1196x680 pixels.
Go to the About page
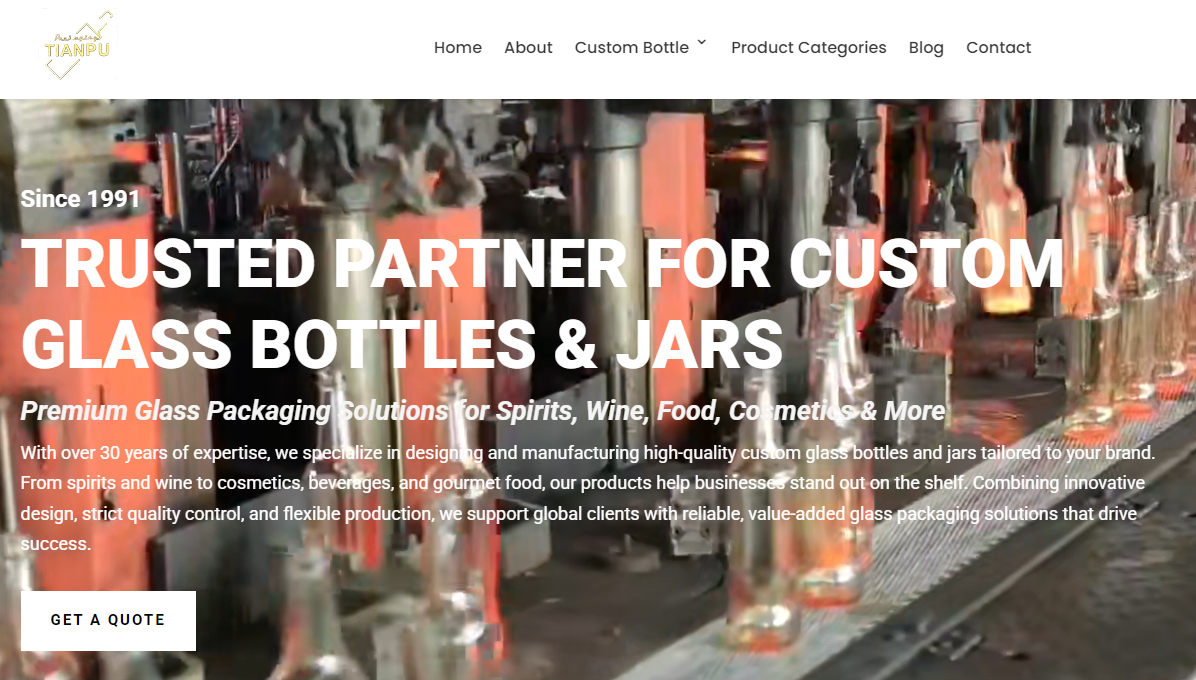tap(528, 47)
